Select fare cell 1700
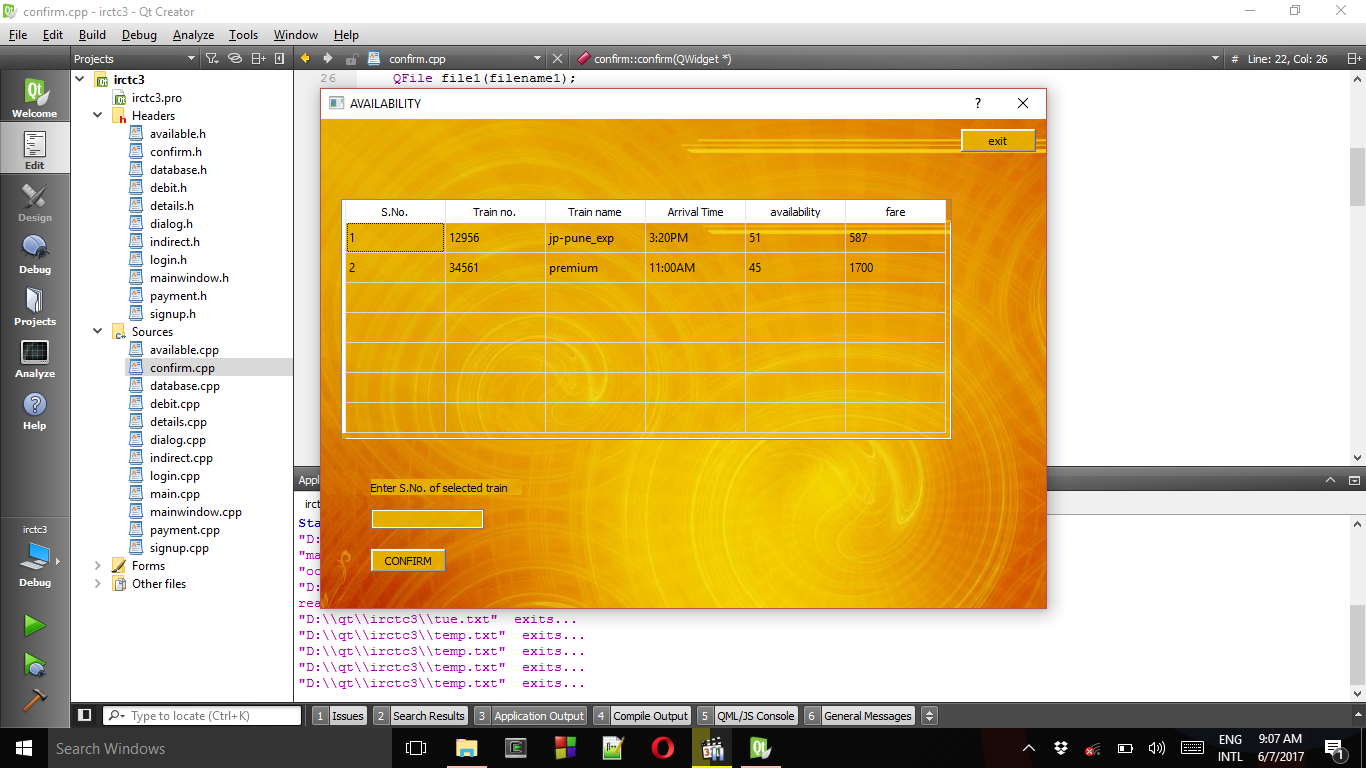 point(895,268)
